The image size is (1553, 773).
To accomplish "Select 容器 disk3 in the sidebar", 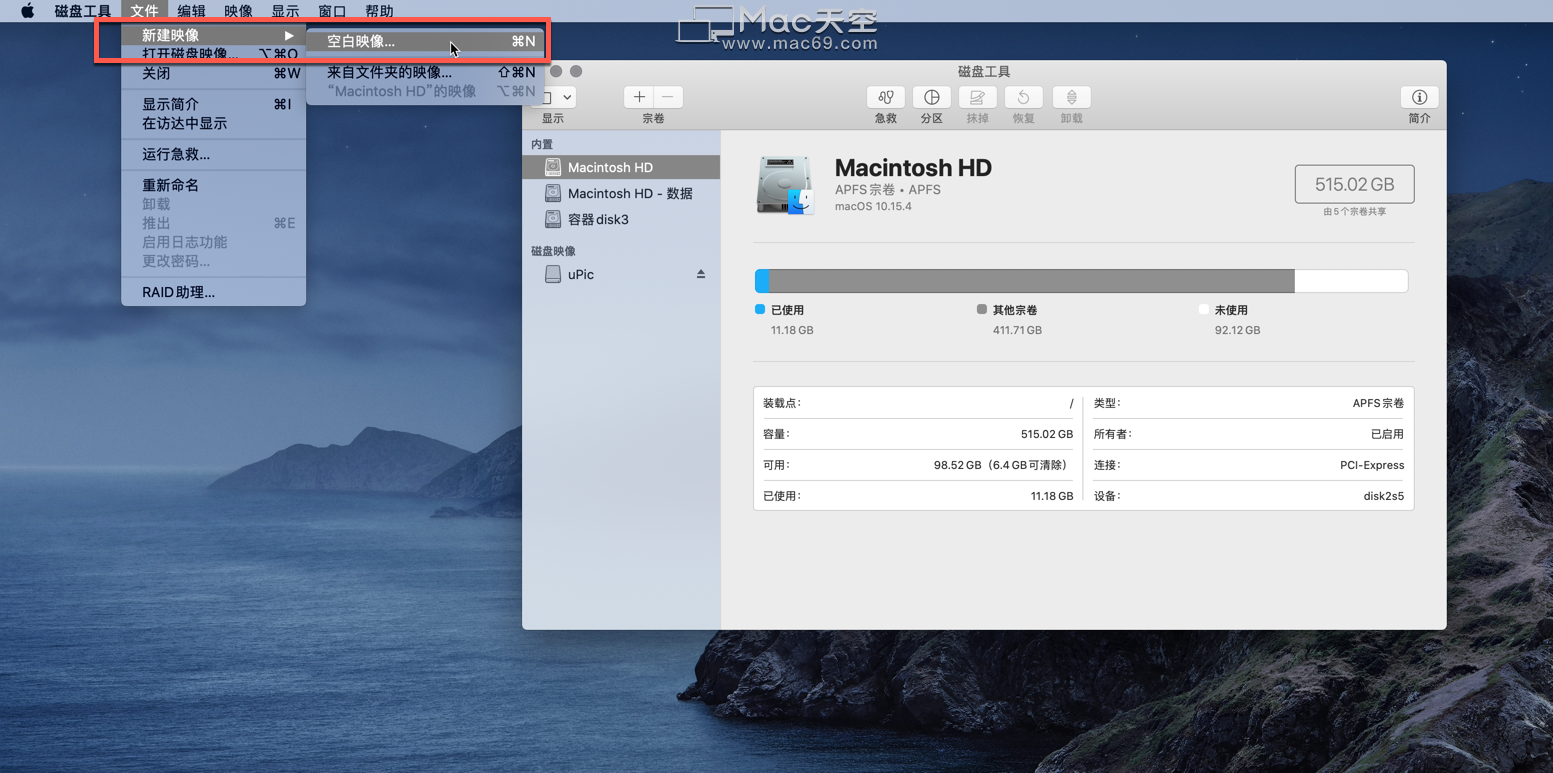I will tap(621, 219).
